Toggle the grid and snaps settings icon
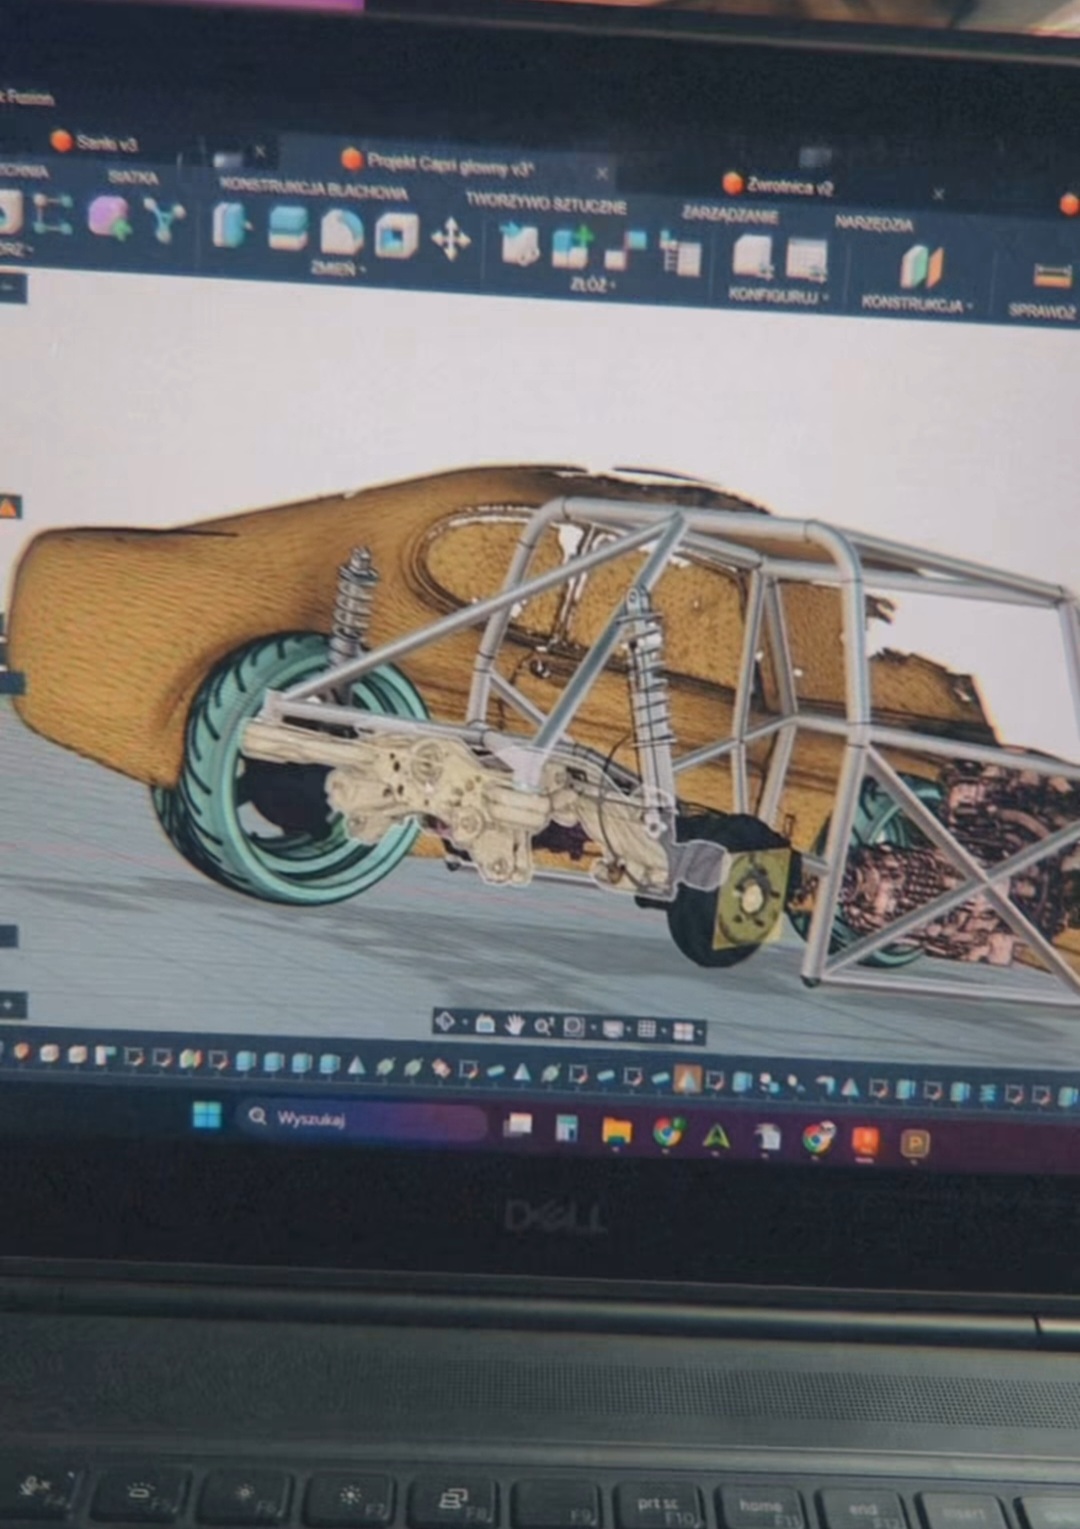Screen dimensions: 1080x1529 (646, 1029)
